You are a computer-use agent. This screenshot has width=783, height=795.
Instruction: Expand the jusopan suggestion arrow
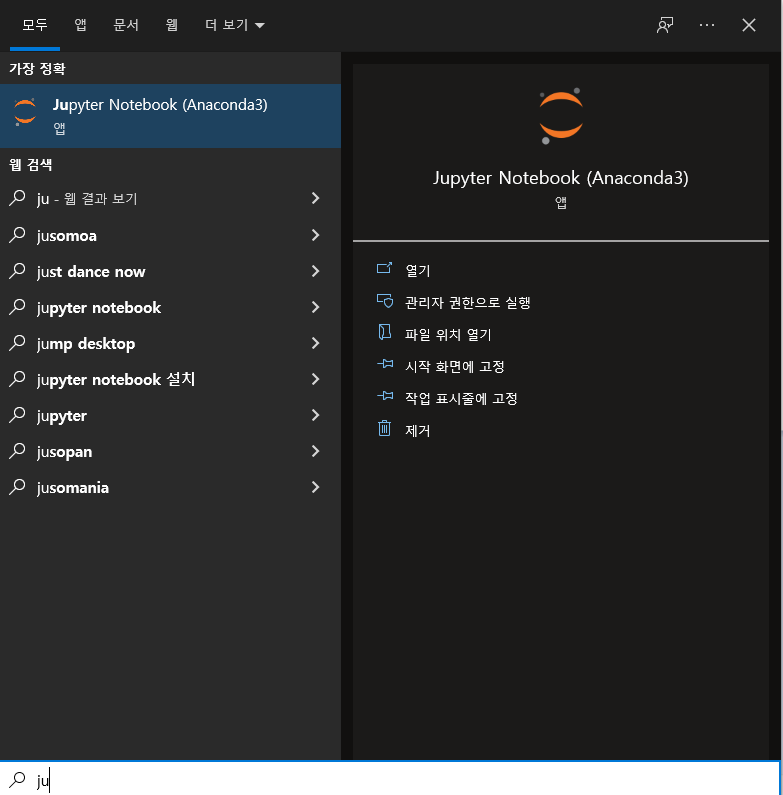315,451
